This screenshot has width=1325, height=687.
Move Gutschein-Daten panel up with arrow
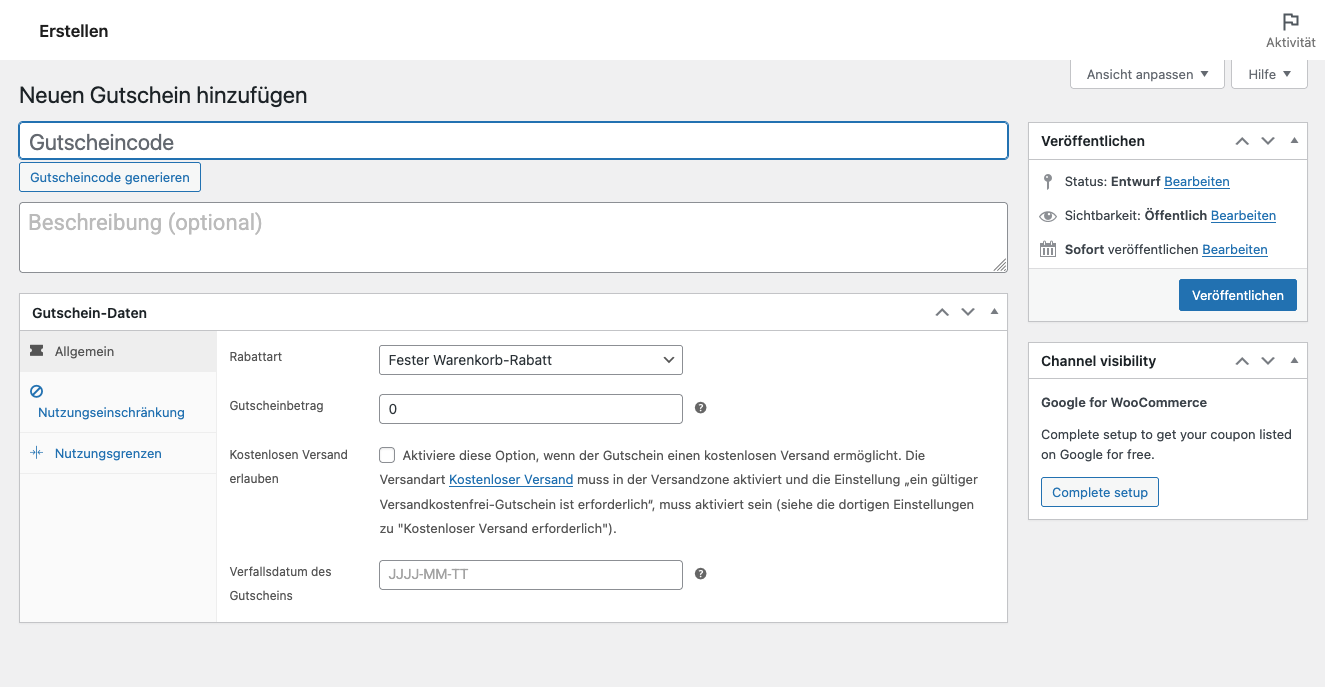point(942,312)
